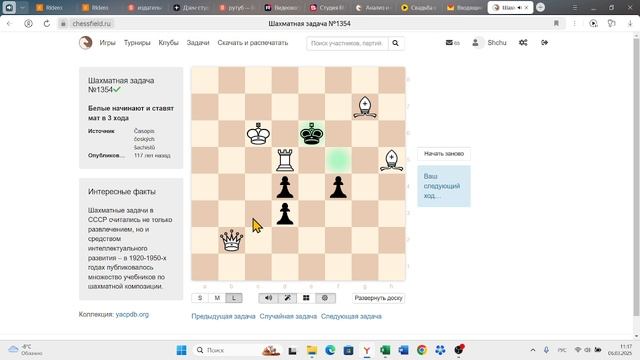Open Microsoft Edge from taskbar
640x360 pixels.
(330, 350)
